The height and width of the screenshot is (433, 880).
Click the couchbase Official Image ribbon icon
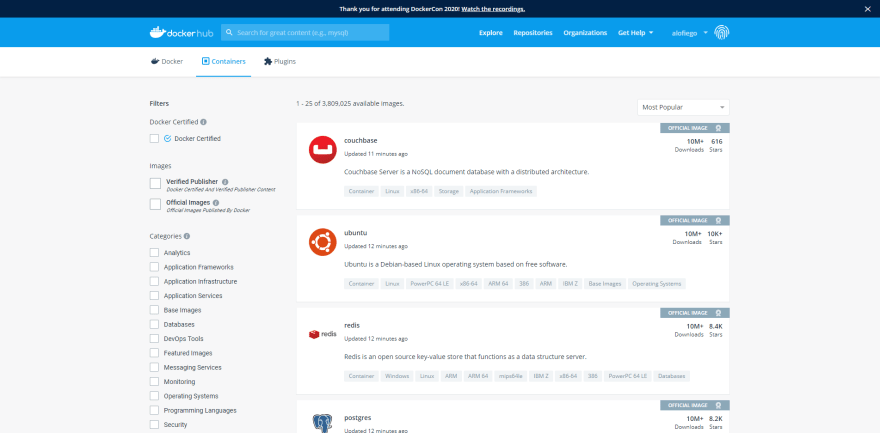click(718, 128)
